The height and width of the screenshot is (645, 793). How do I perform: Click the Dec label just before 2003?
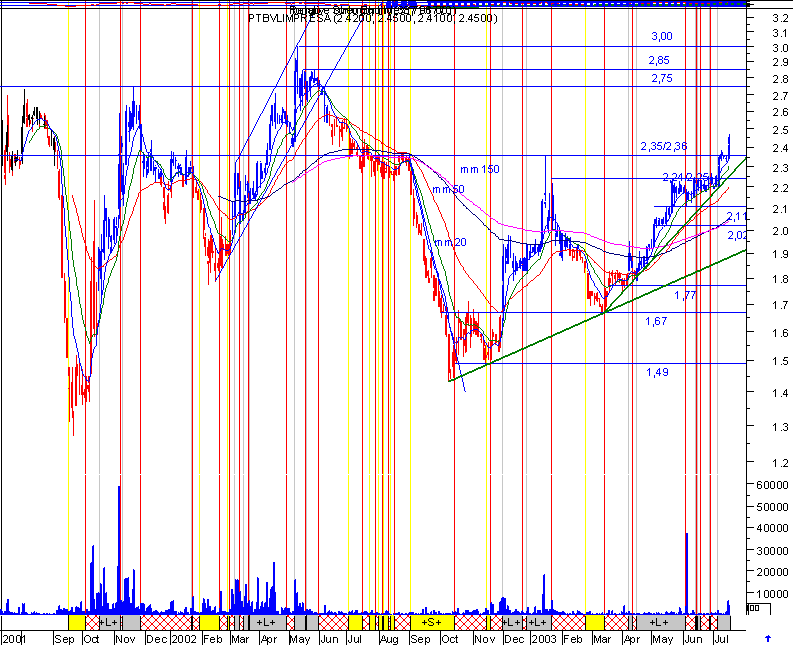point(514,639)
